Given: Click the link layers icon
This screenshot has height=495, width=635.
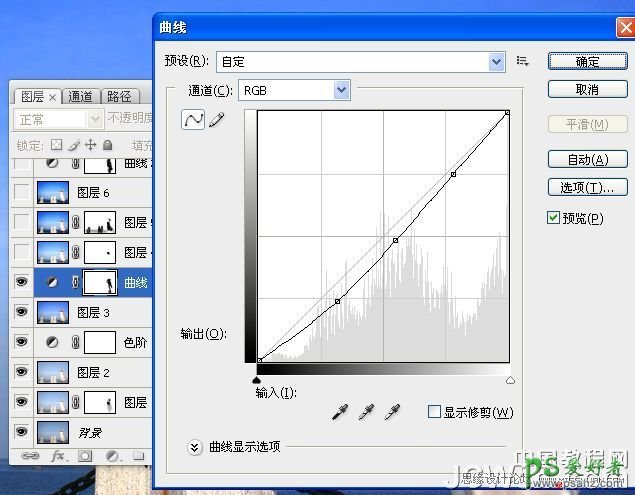Looking at the screenshot, I should 30,456.
